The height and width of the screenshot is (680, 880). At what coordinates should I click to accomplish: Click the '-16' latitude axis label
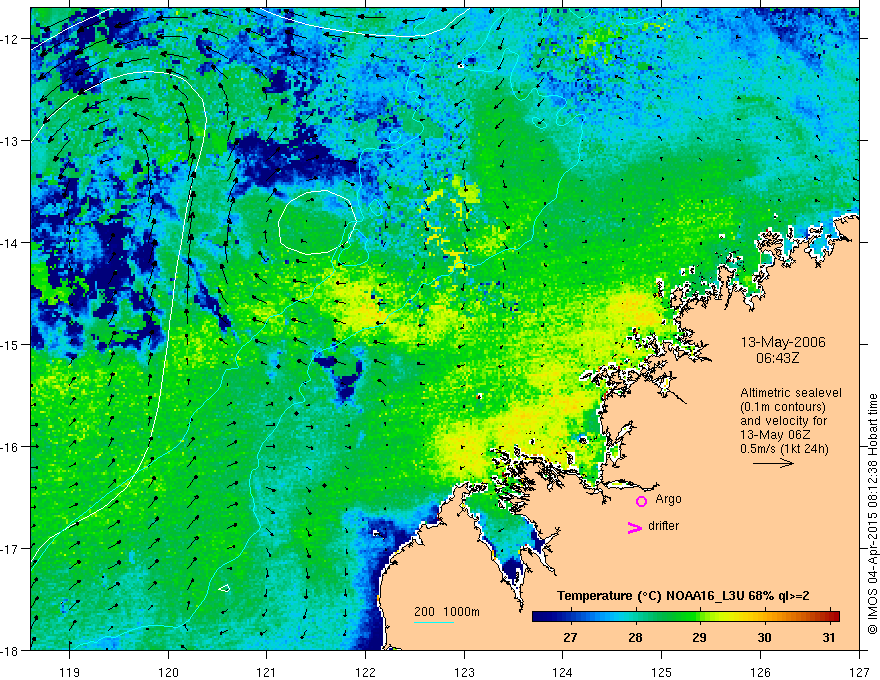(10, 447)
